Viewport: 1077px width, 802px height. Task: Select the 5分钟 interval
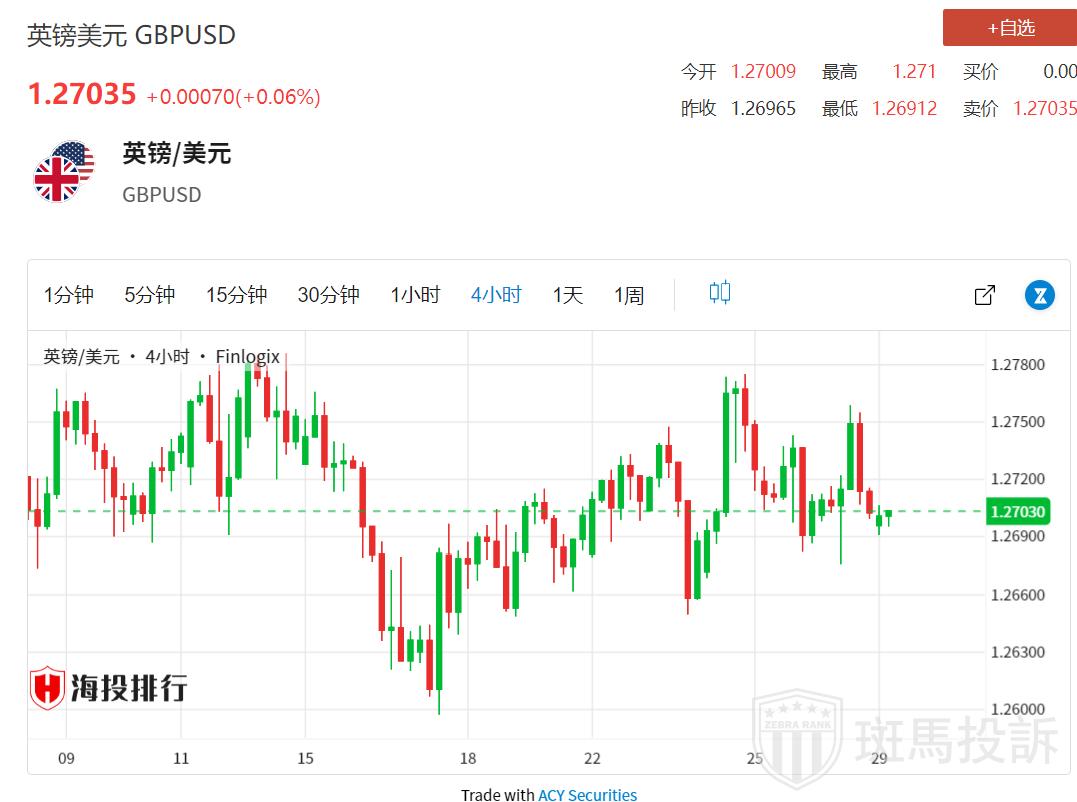click(x=150, y=295)
